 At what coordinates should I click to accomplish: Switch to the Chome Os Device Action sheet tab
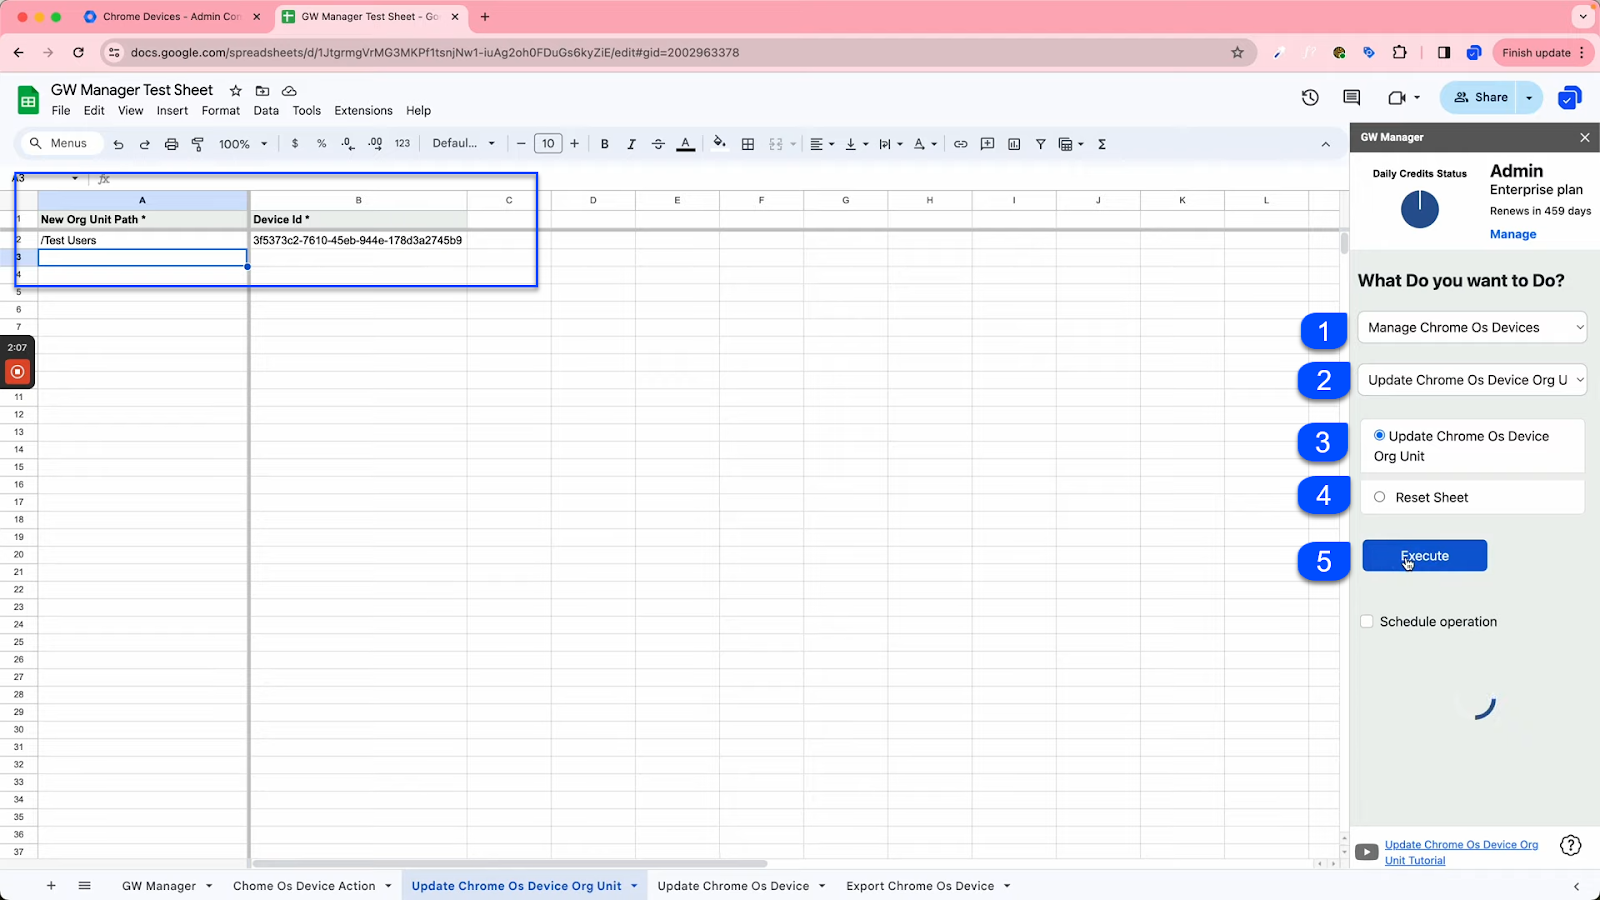[x=312, y=886]
